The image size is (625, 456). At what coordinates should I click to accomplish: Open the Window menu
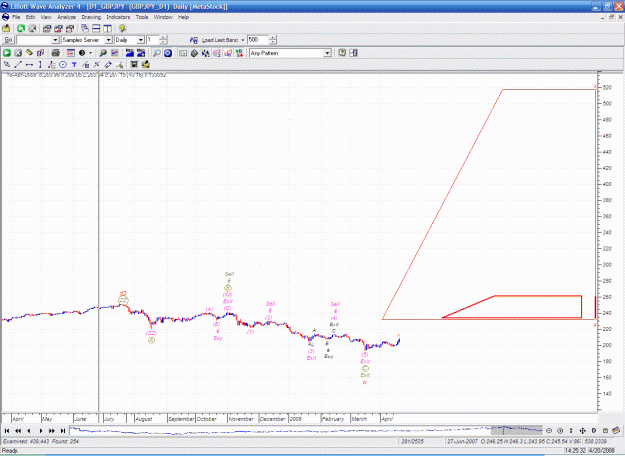pos(163,17)
